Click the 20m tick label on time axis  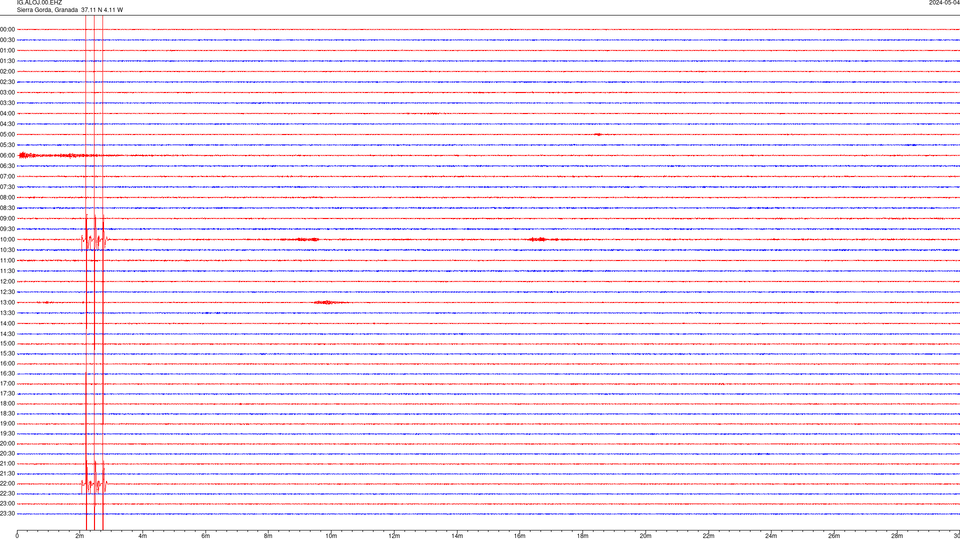[x=645, y=536]
